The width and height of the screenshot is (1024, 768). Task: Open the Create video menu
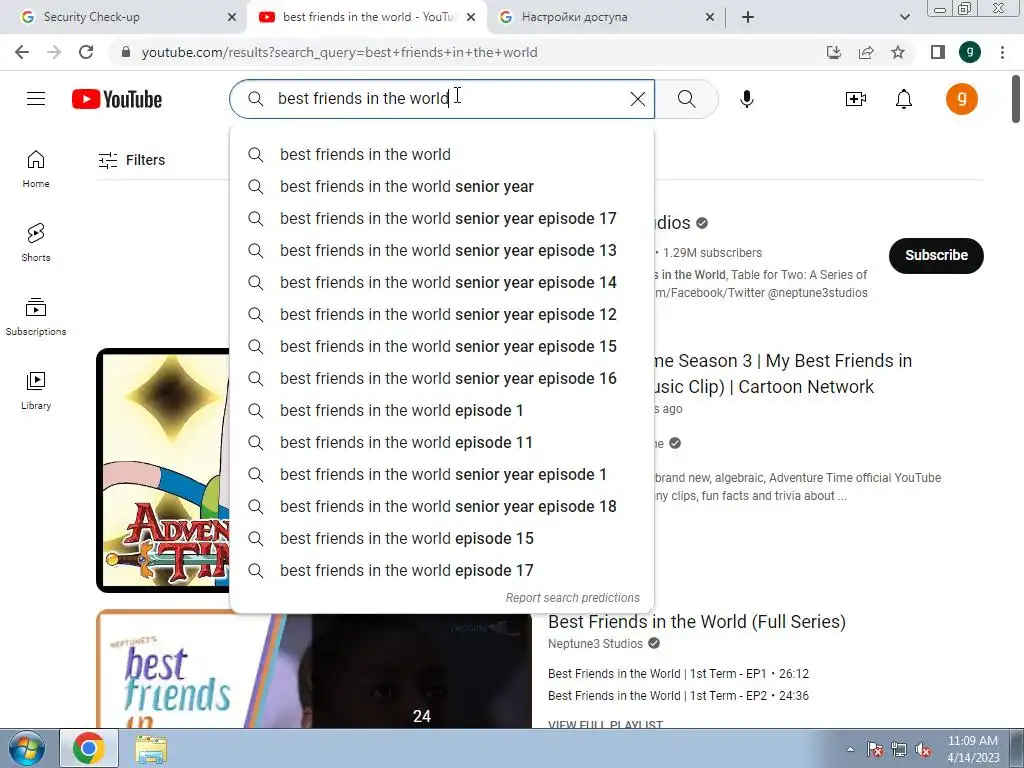tap(856, 99)
